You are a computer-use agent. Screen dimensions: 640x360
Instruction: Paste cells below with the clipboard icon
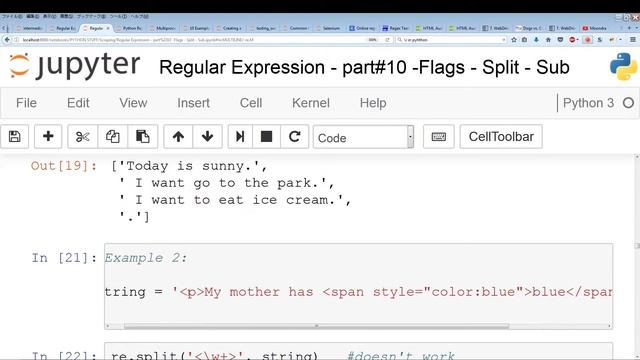[142, 136]
